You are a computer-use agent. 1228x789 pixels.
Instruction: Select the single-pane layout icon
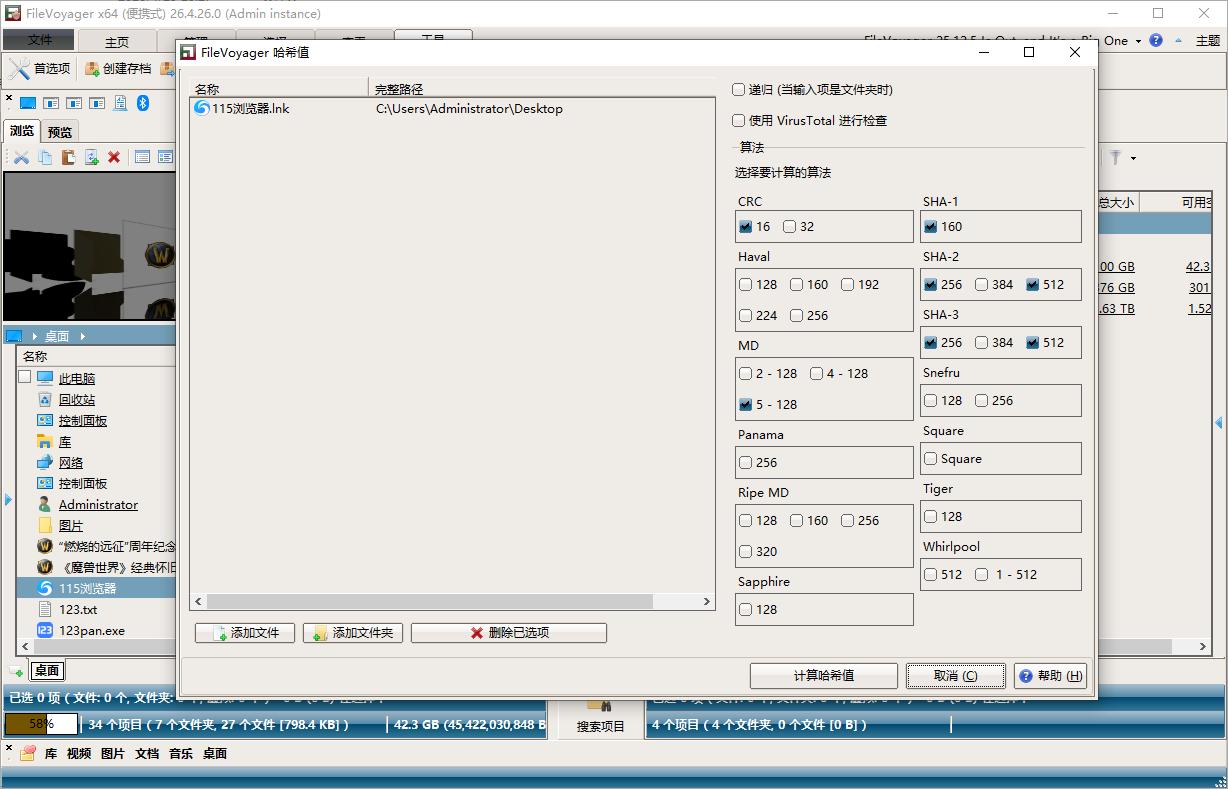coord(28,102)
